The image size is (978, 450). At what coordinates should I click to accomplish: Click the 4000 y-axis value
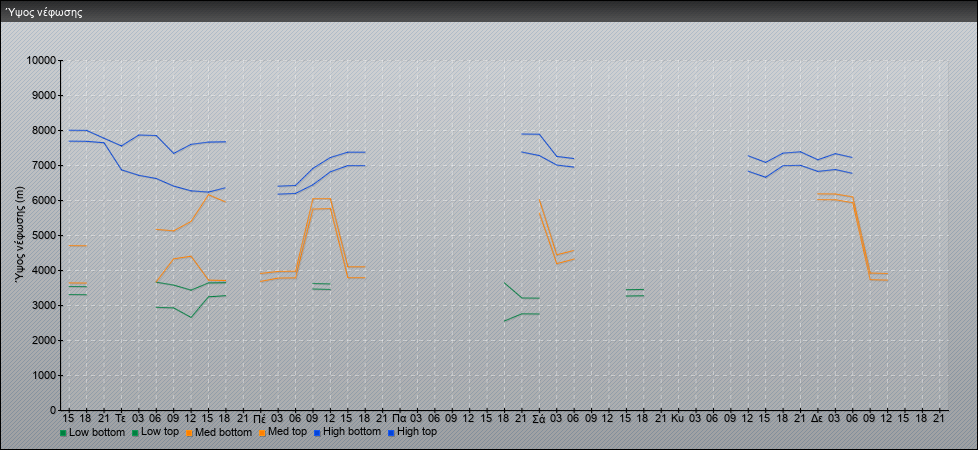pyautogui.click(x=44, y=271)
